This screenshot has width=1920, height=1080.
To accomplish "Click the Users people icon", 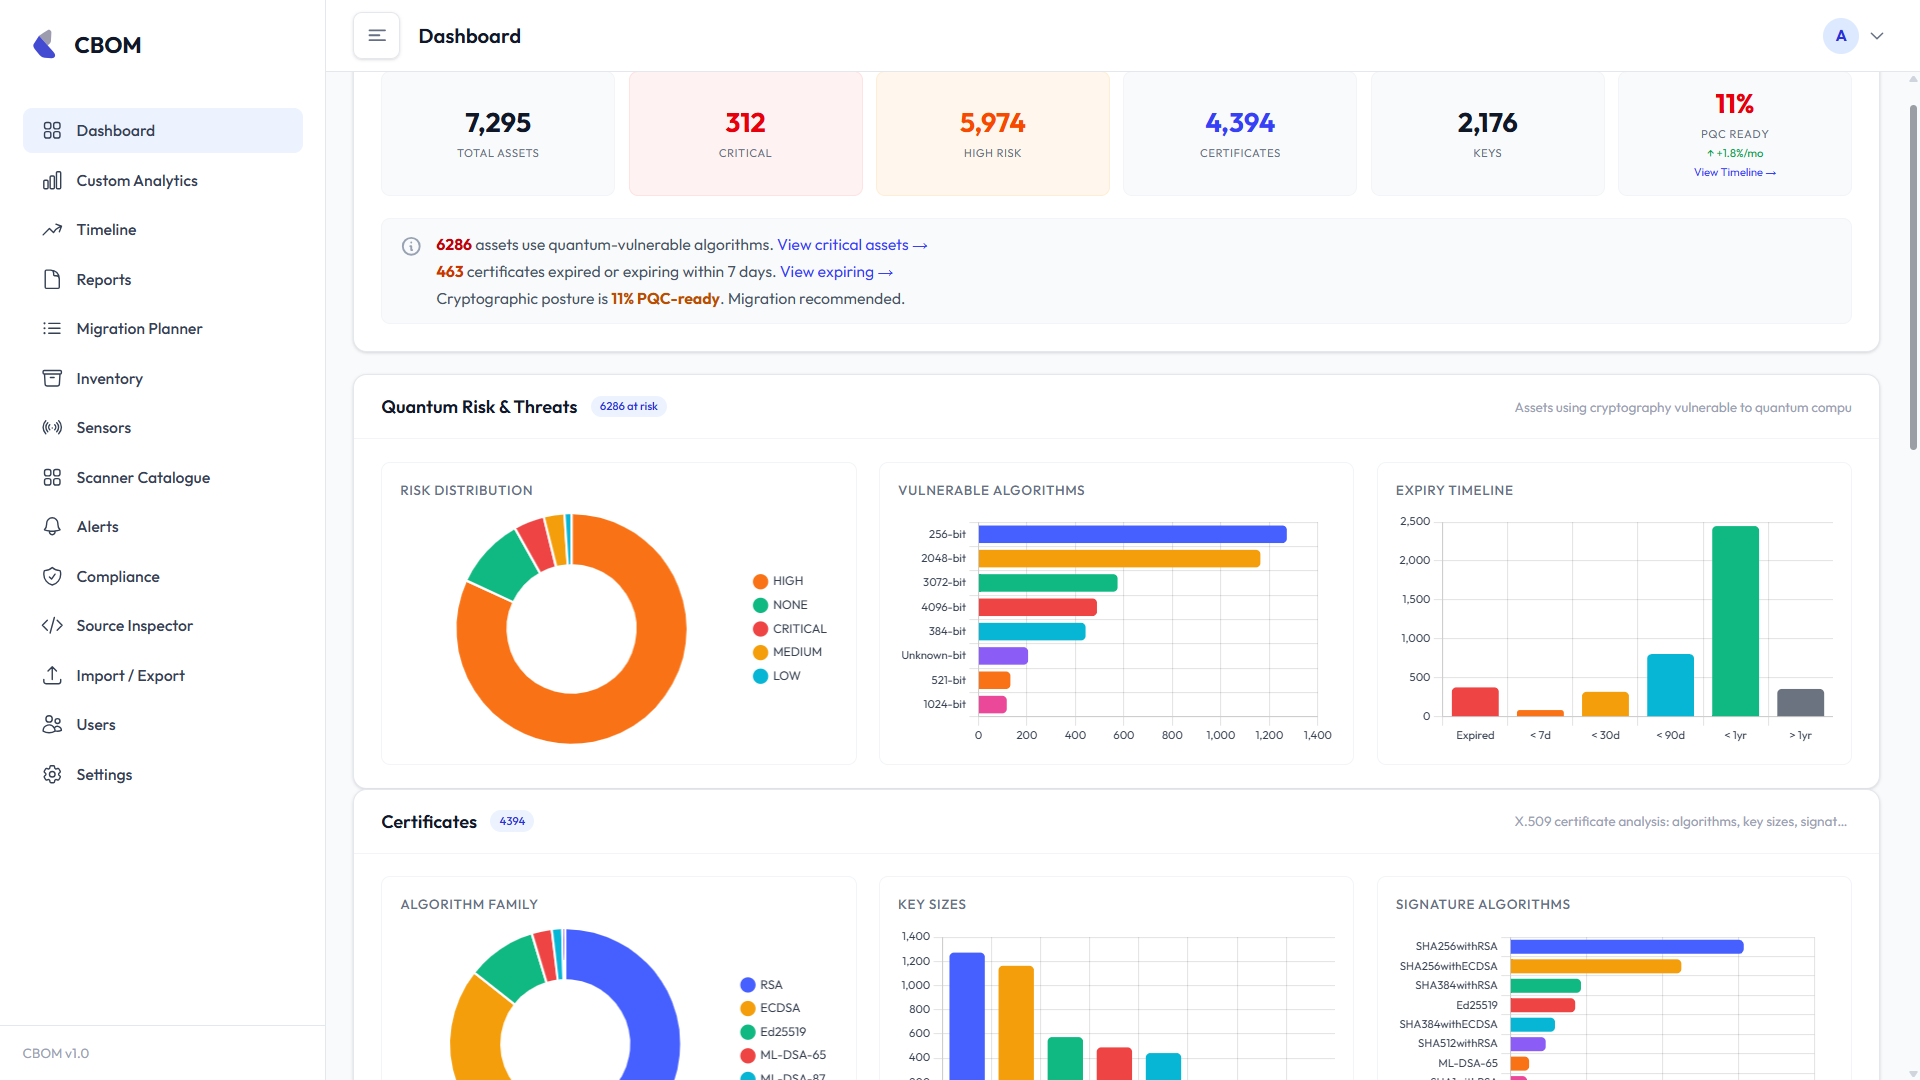I will point(52,725).
